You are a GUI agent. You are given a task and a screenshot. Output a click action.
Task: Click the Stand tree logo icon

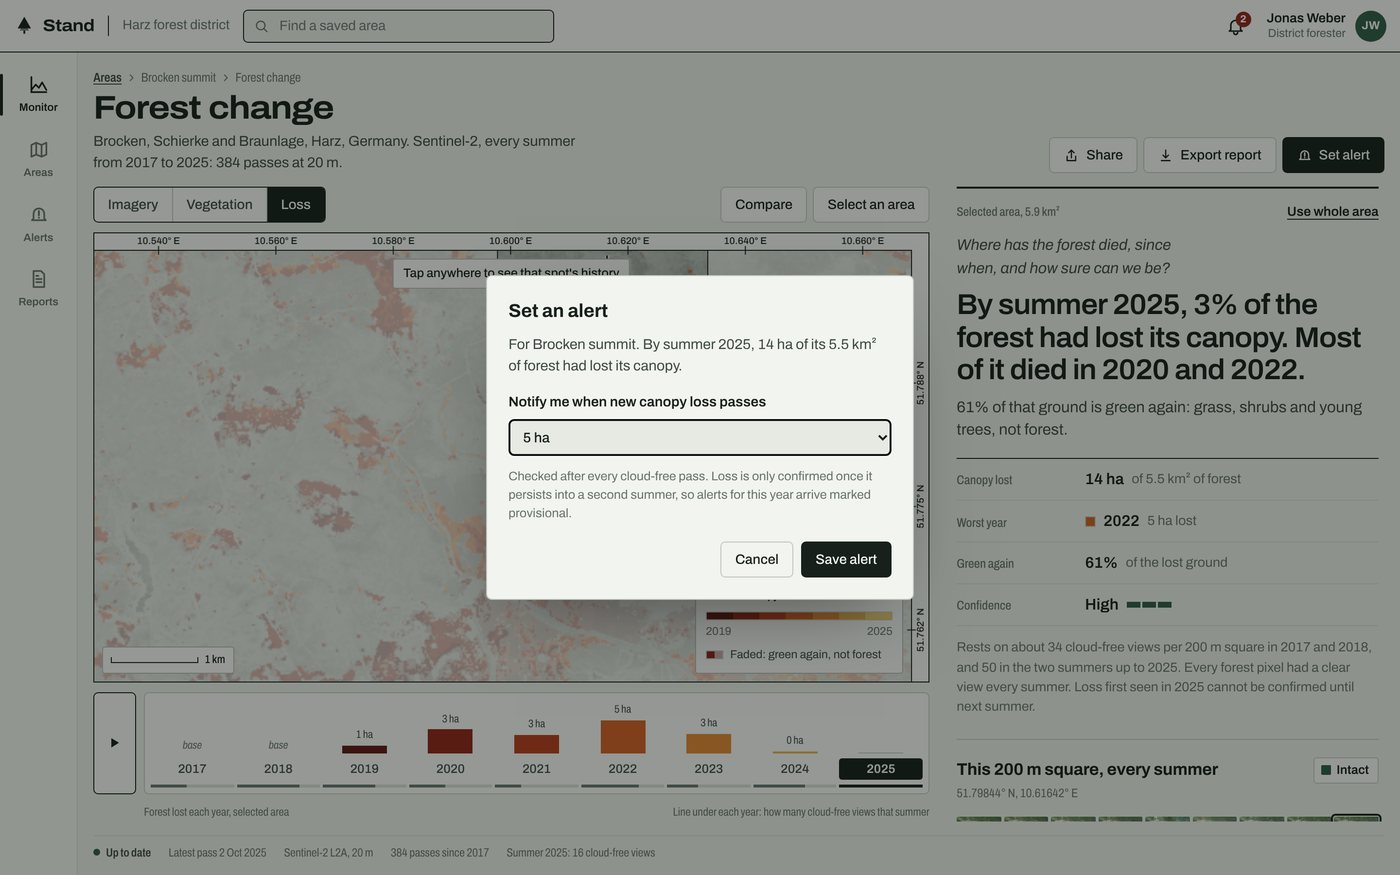pos(24,25)
